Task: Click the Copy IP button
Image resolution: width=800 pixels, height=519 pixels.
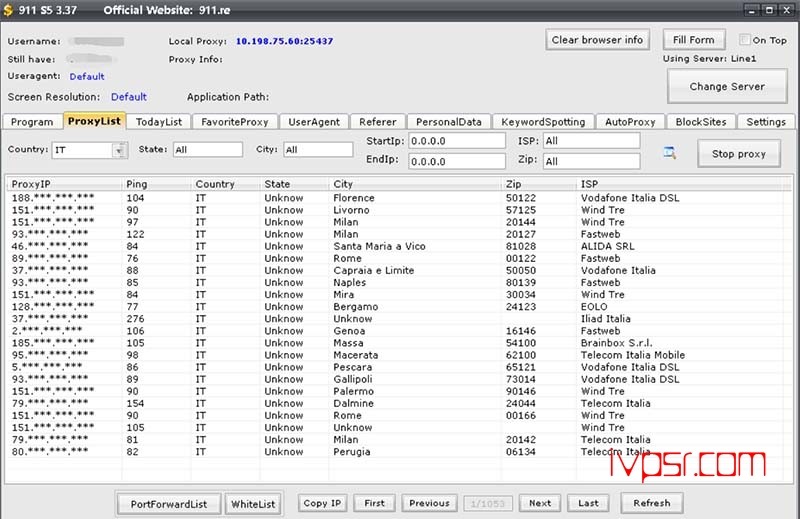Action: click(322, 503)
